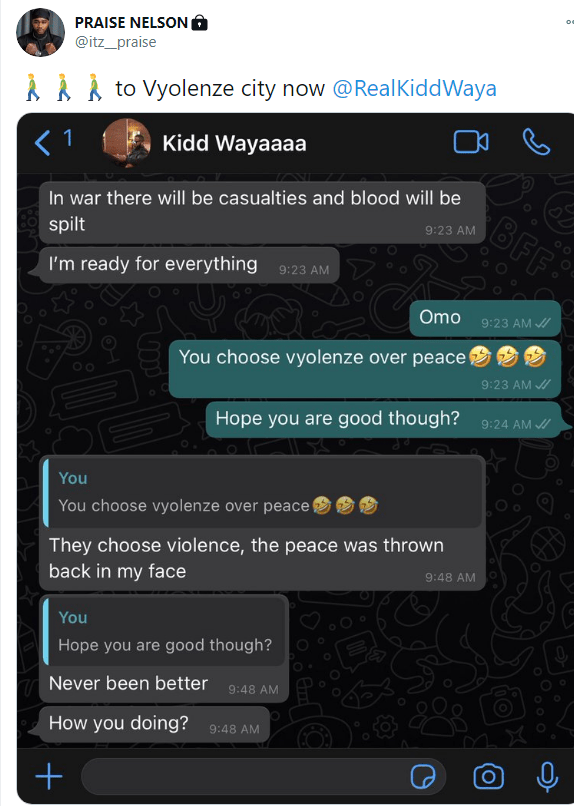
Task: Record voice message with microphone icon
Action: tap(547, 776)
